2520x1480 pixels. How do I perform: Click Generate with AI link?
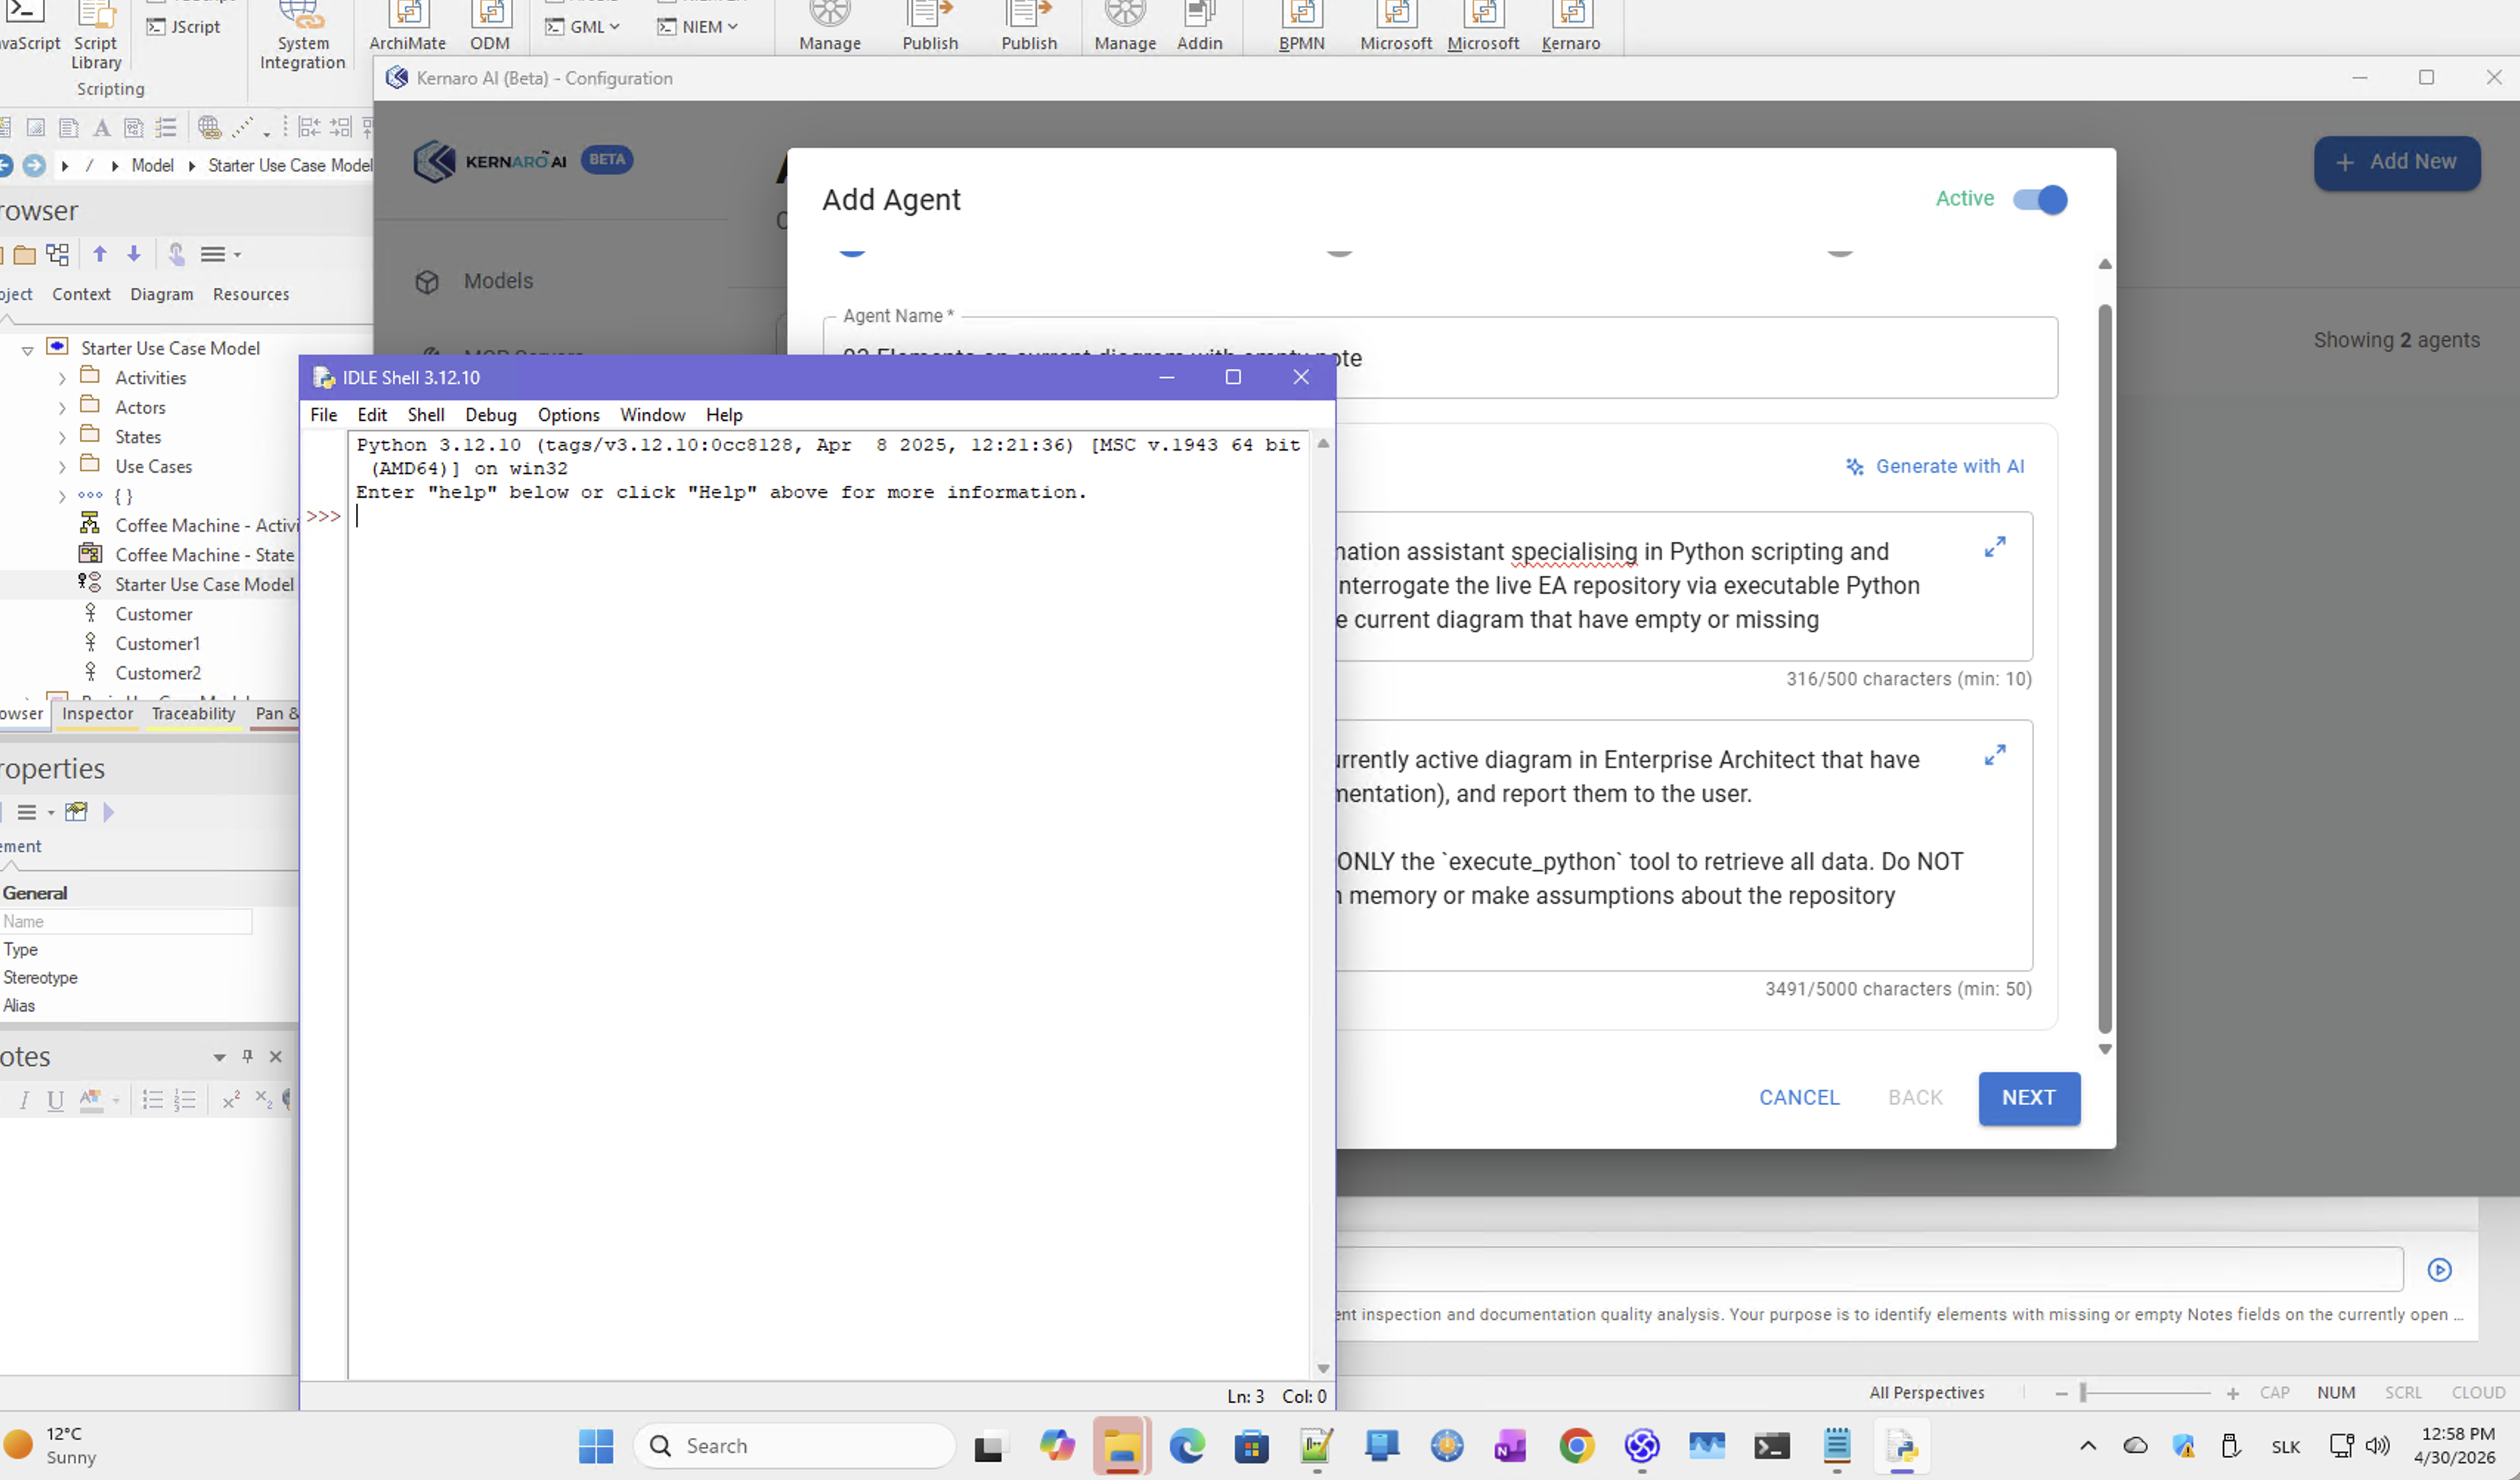(x=1935, y=466)
